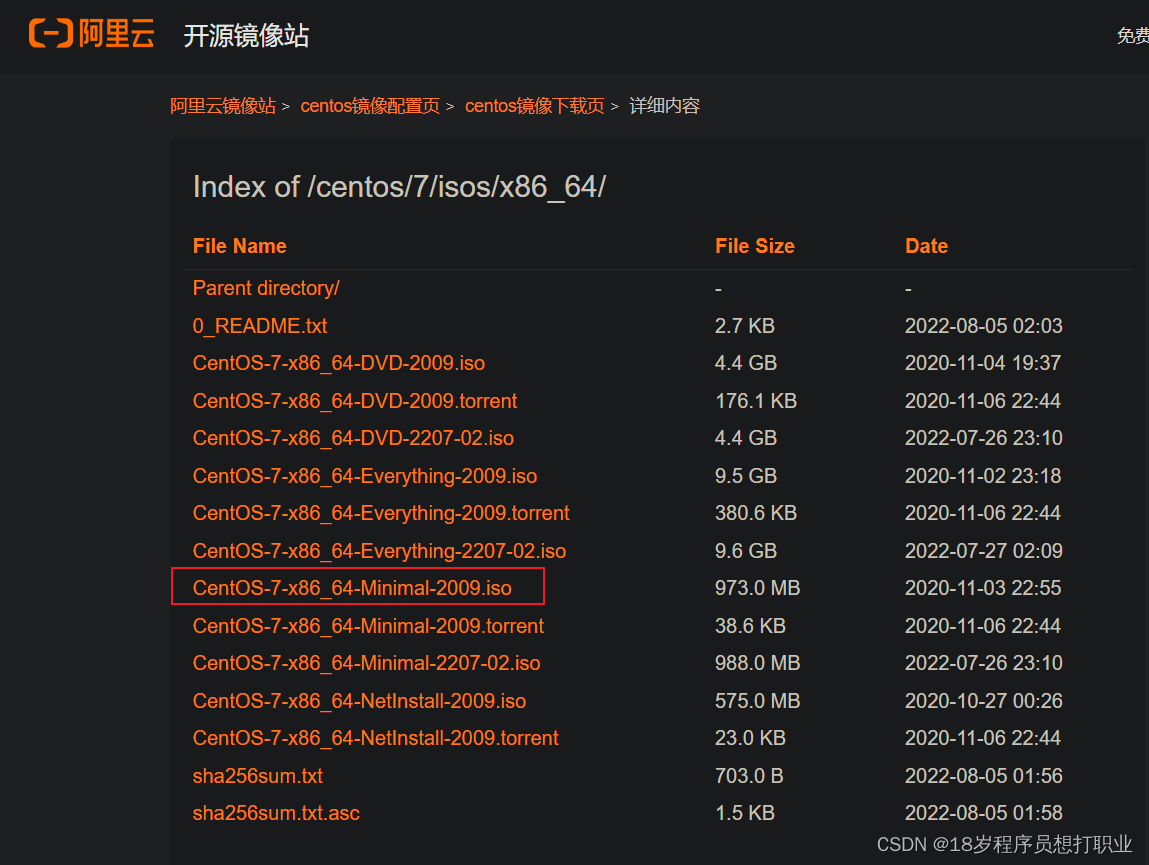The height and width of the screenshot is (865, 1149).
Task: Open the sha256sum.txt.asc file
Action: click(x=276, y=813)
